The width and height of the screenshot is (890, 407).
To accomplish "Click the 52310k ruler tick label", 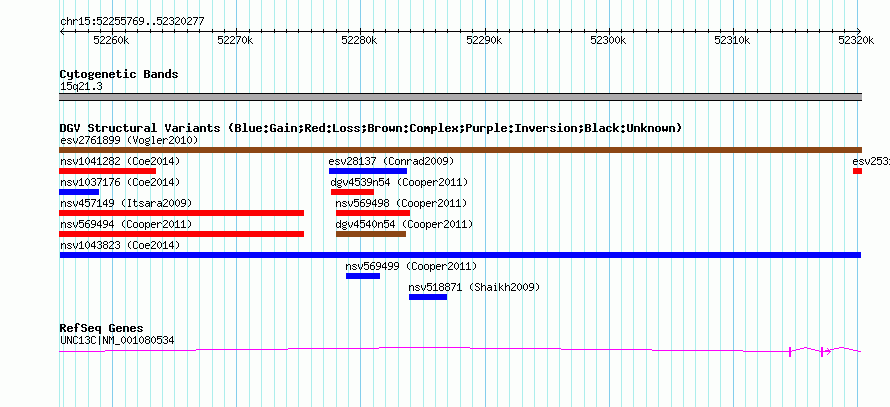I will pos(732,40).
